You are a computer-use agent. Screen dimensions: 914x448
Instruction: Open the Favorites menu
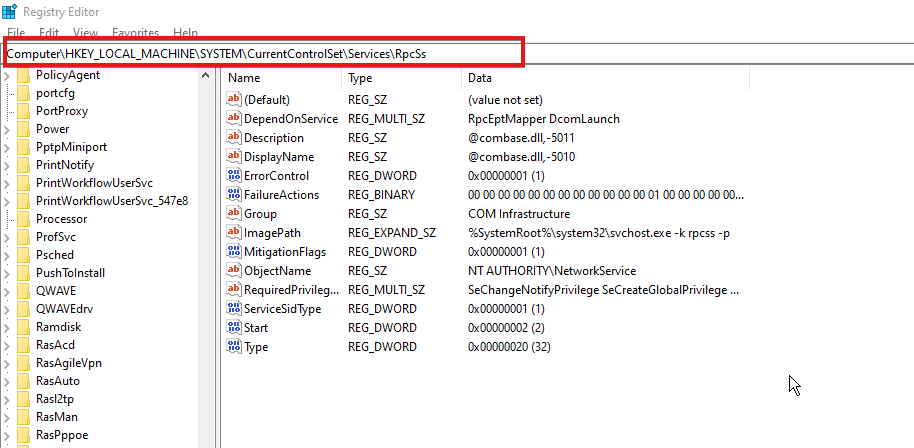coord(136,33)
